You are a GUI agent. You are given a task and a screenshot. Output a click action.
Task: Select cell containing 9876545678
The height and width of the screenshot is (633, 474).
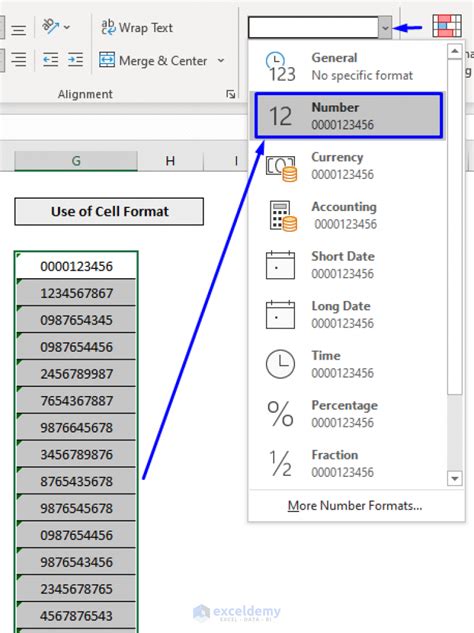(x=76, y=508)
